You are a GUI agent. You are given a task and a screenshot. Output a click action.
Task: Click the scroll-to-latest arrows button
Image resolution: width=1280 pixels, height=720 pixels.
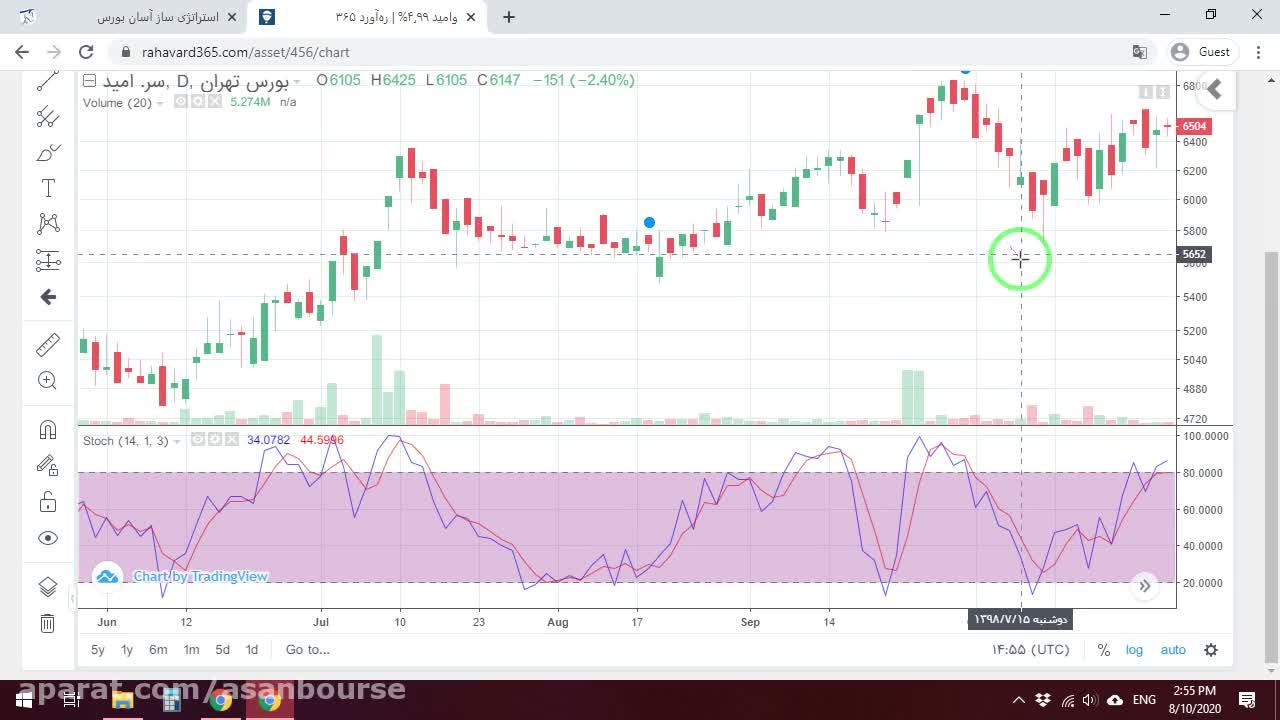pyautogui.click(x=1145, y=586)
